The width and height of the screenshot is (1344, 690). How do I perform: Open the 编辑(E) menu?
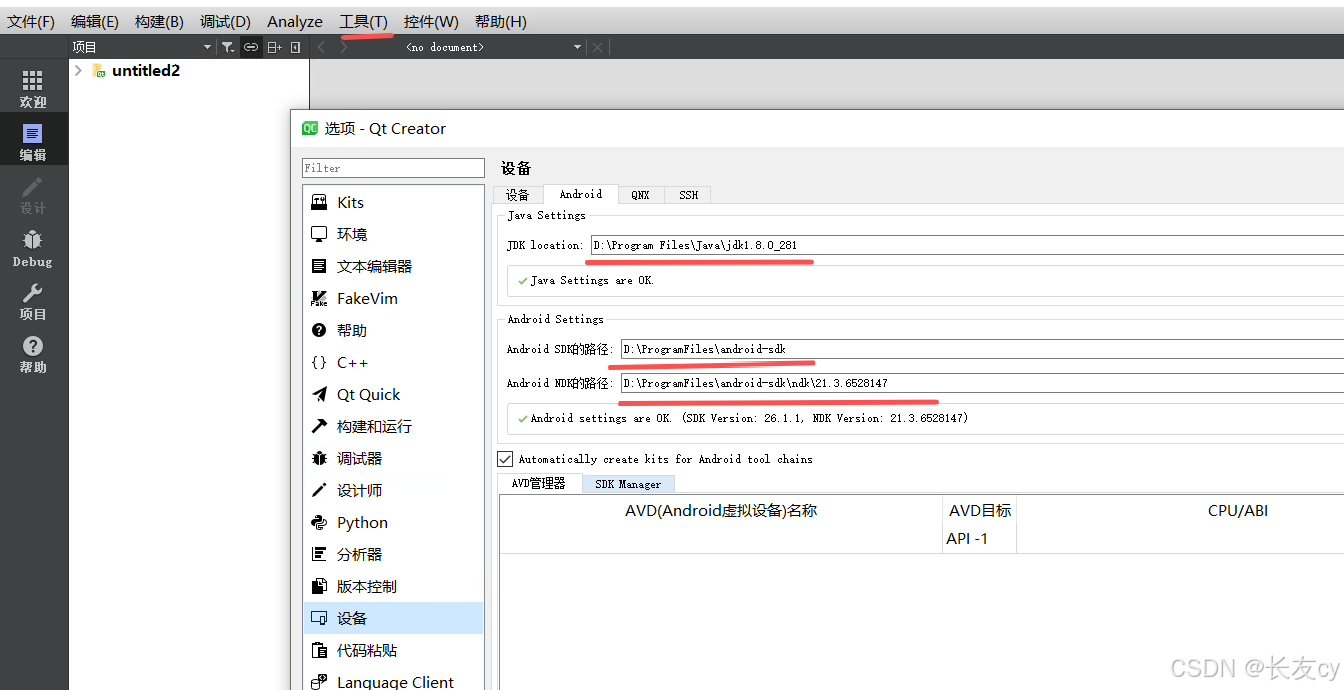point(95,21)
